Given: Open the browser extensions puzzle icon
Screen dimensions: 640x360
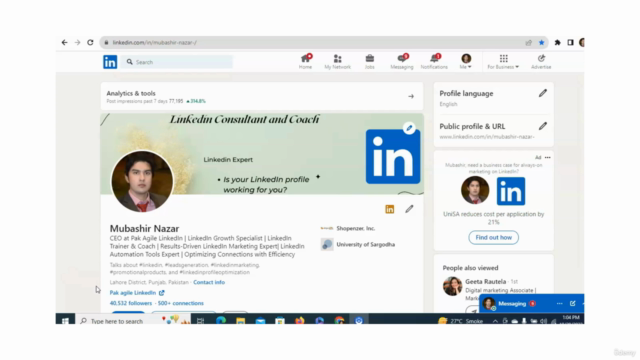Looking at the screenshot, I should tap(558, 42).
